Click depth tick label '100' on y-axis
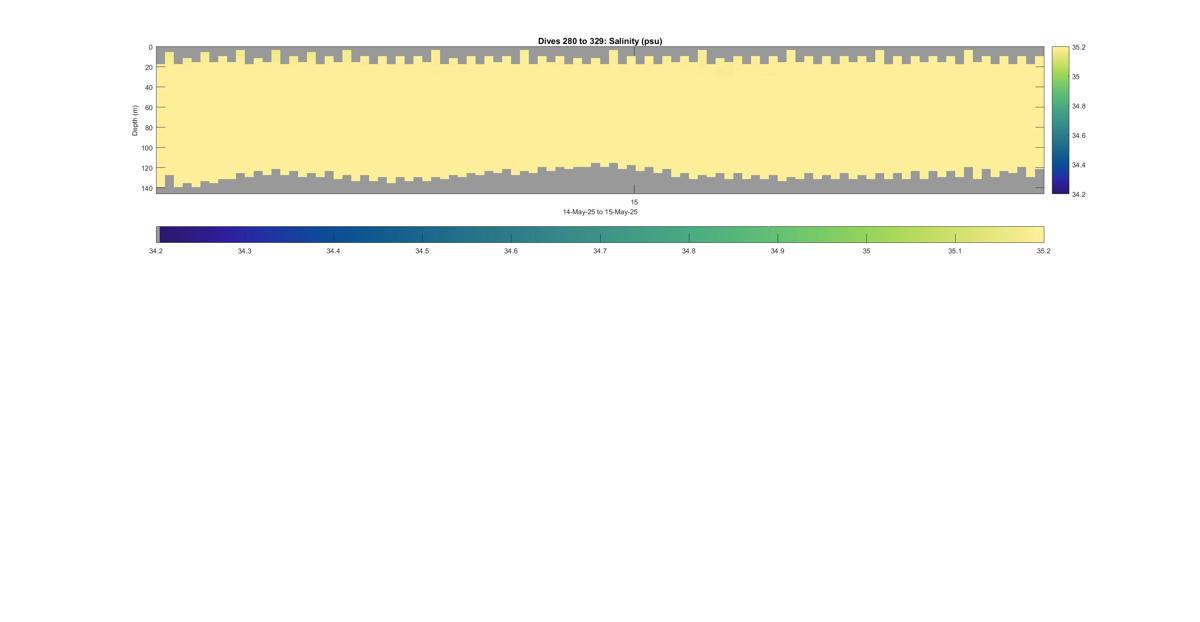Screen dimensions: 1200x622 (147, 148)
